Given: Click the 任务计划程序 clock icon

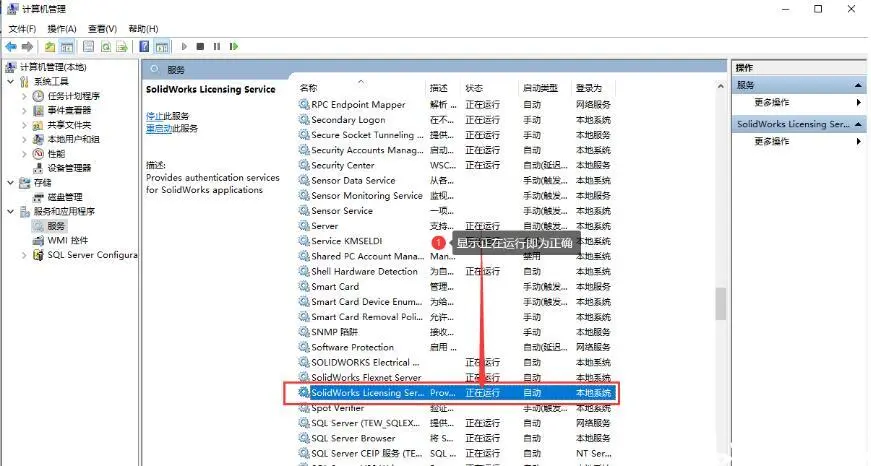Looking at the screenshot, I should tap(38, 96).
